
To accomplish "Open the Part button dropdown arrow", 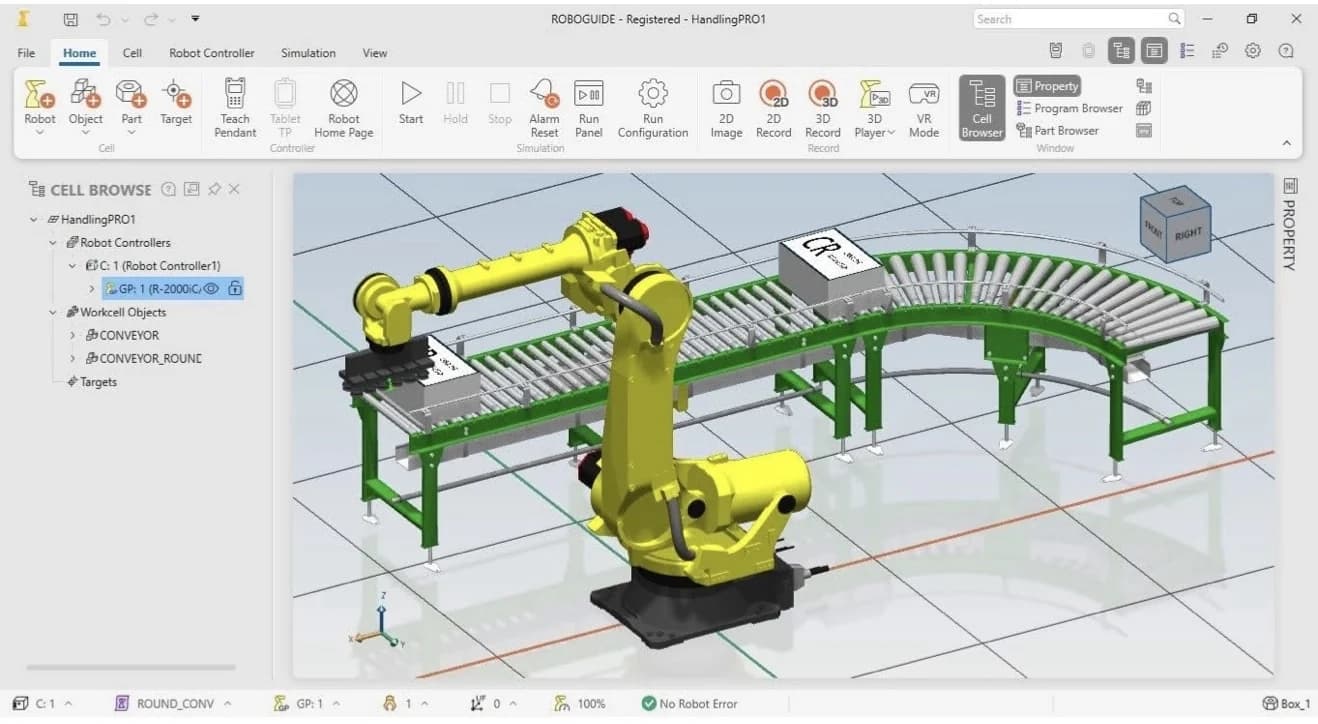I will pyautogui.click(x=131, y=132).
